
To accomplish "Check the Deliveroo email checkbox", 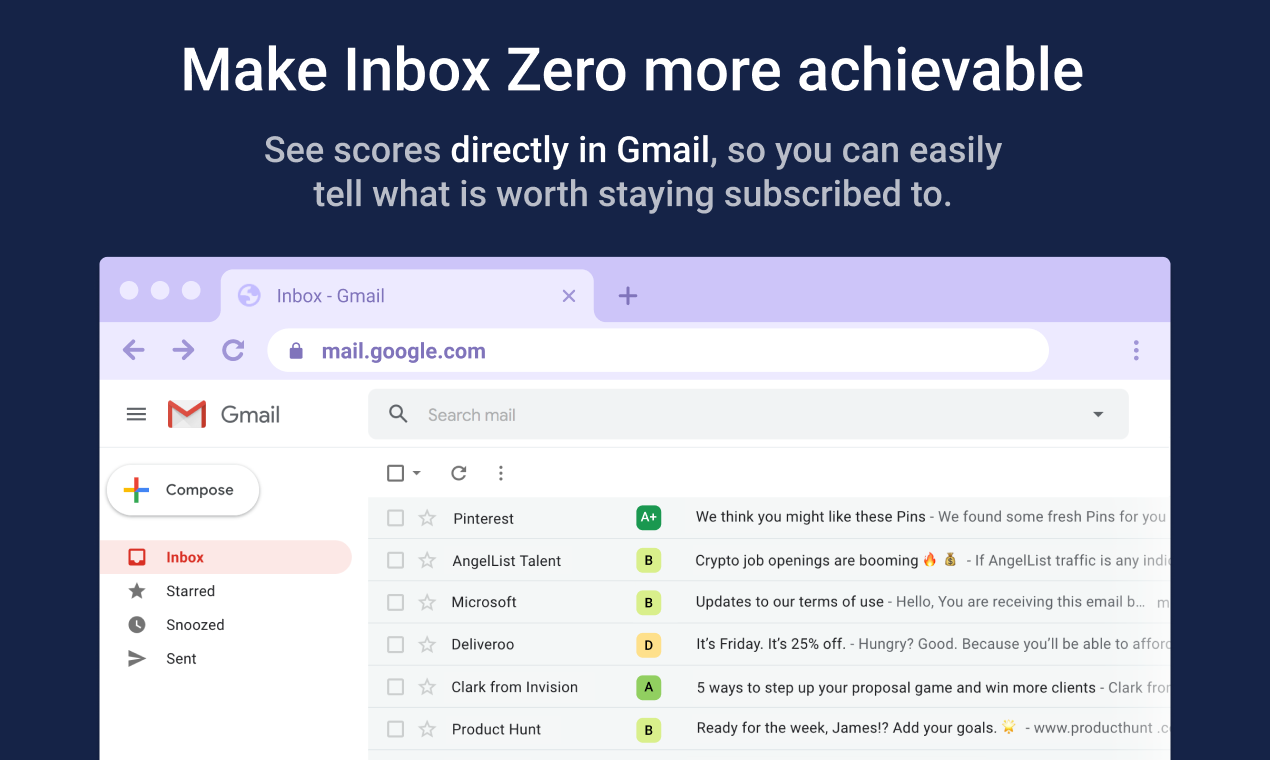I will (396, 645).
